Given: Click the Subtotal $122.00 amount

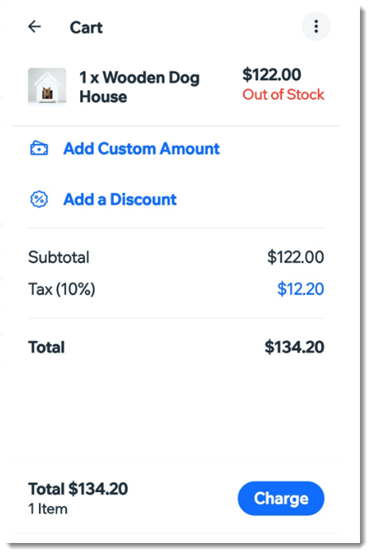Looking at the screenshot, I should click(x=296, y=257).
